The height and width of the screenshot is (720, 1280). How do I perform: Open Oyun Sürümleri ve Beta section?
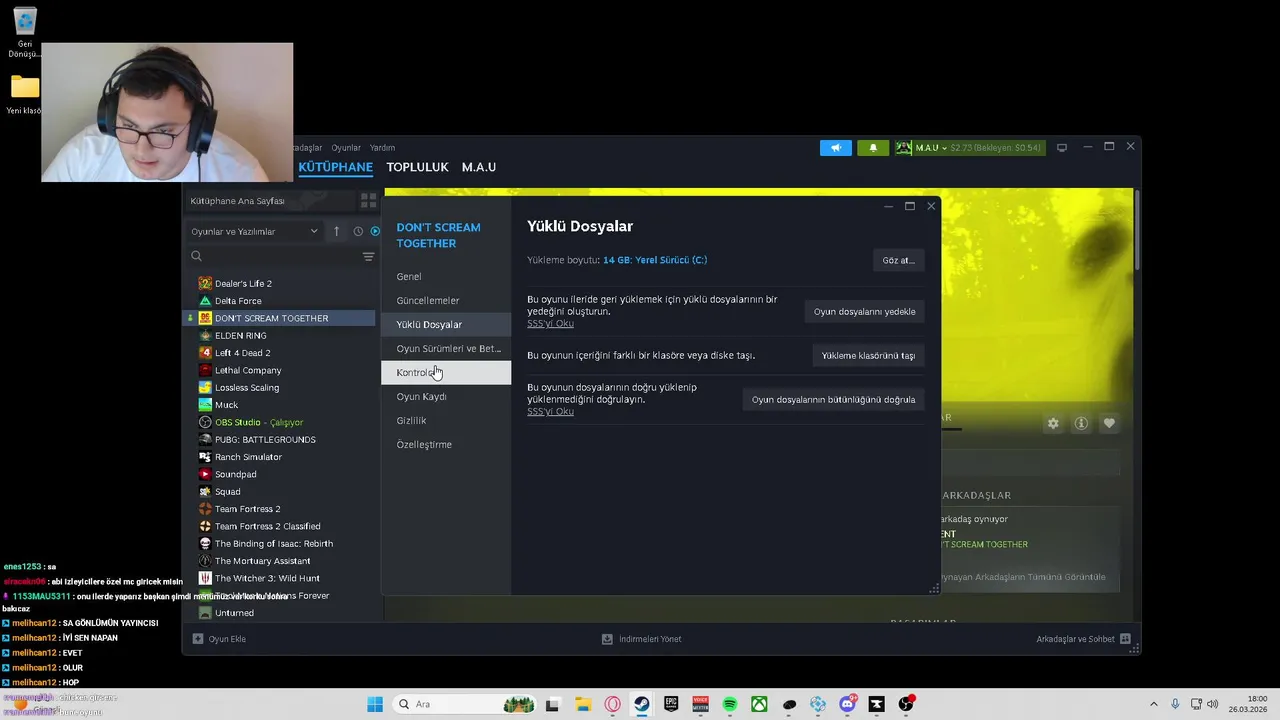[446, 348]
